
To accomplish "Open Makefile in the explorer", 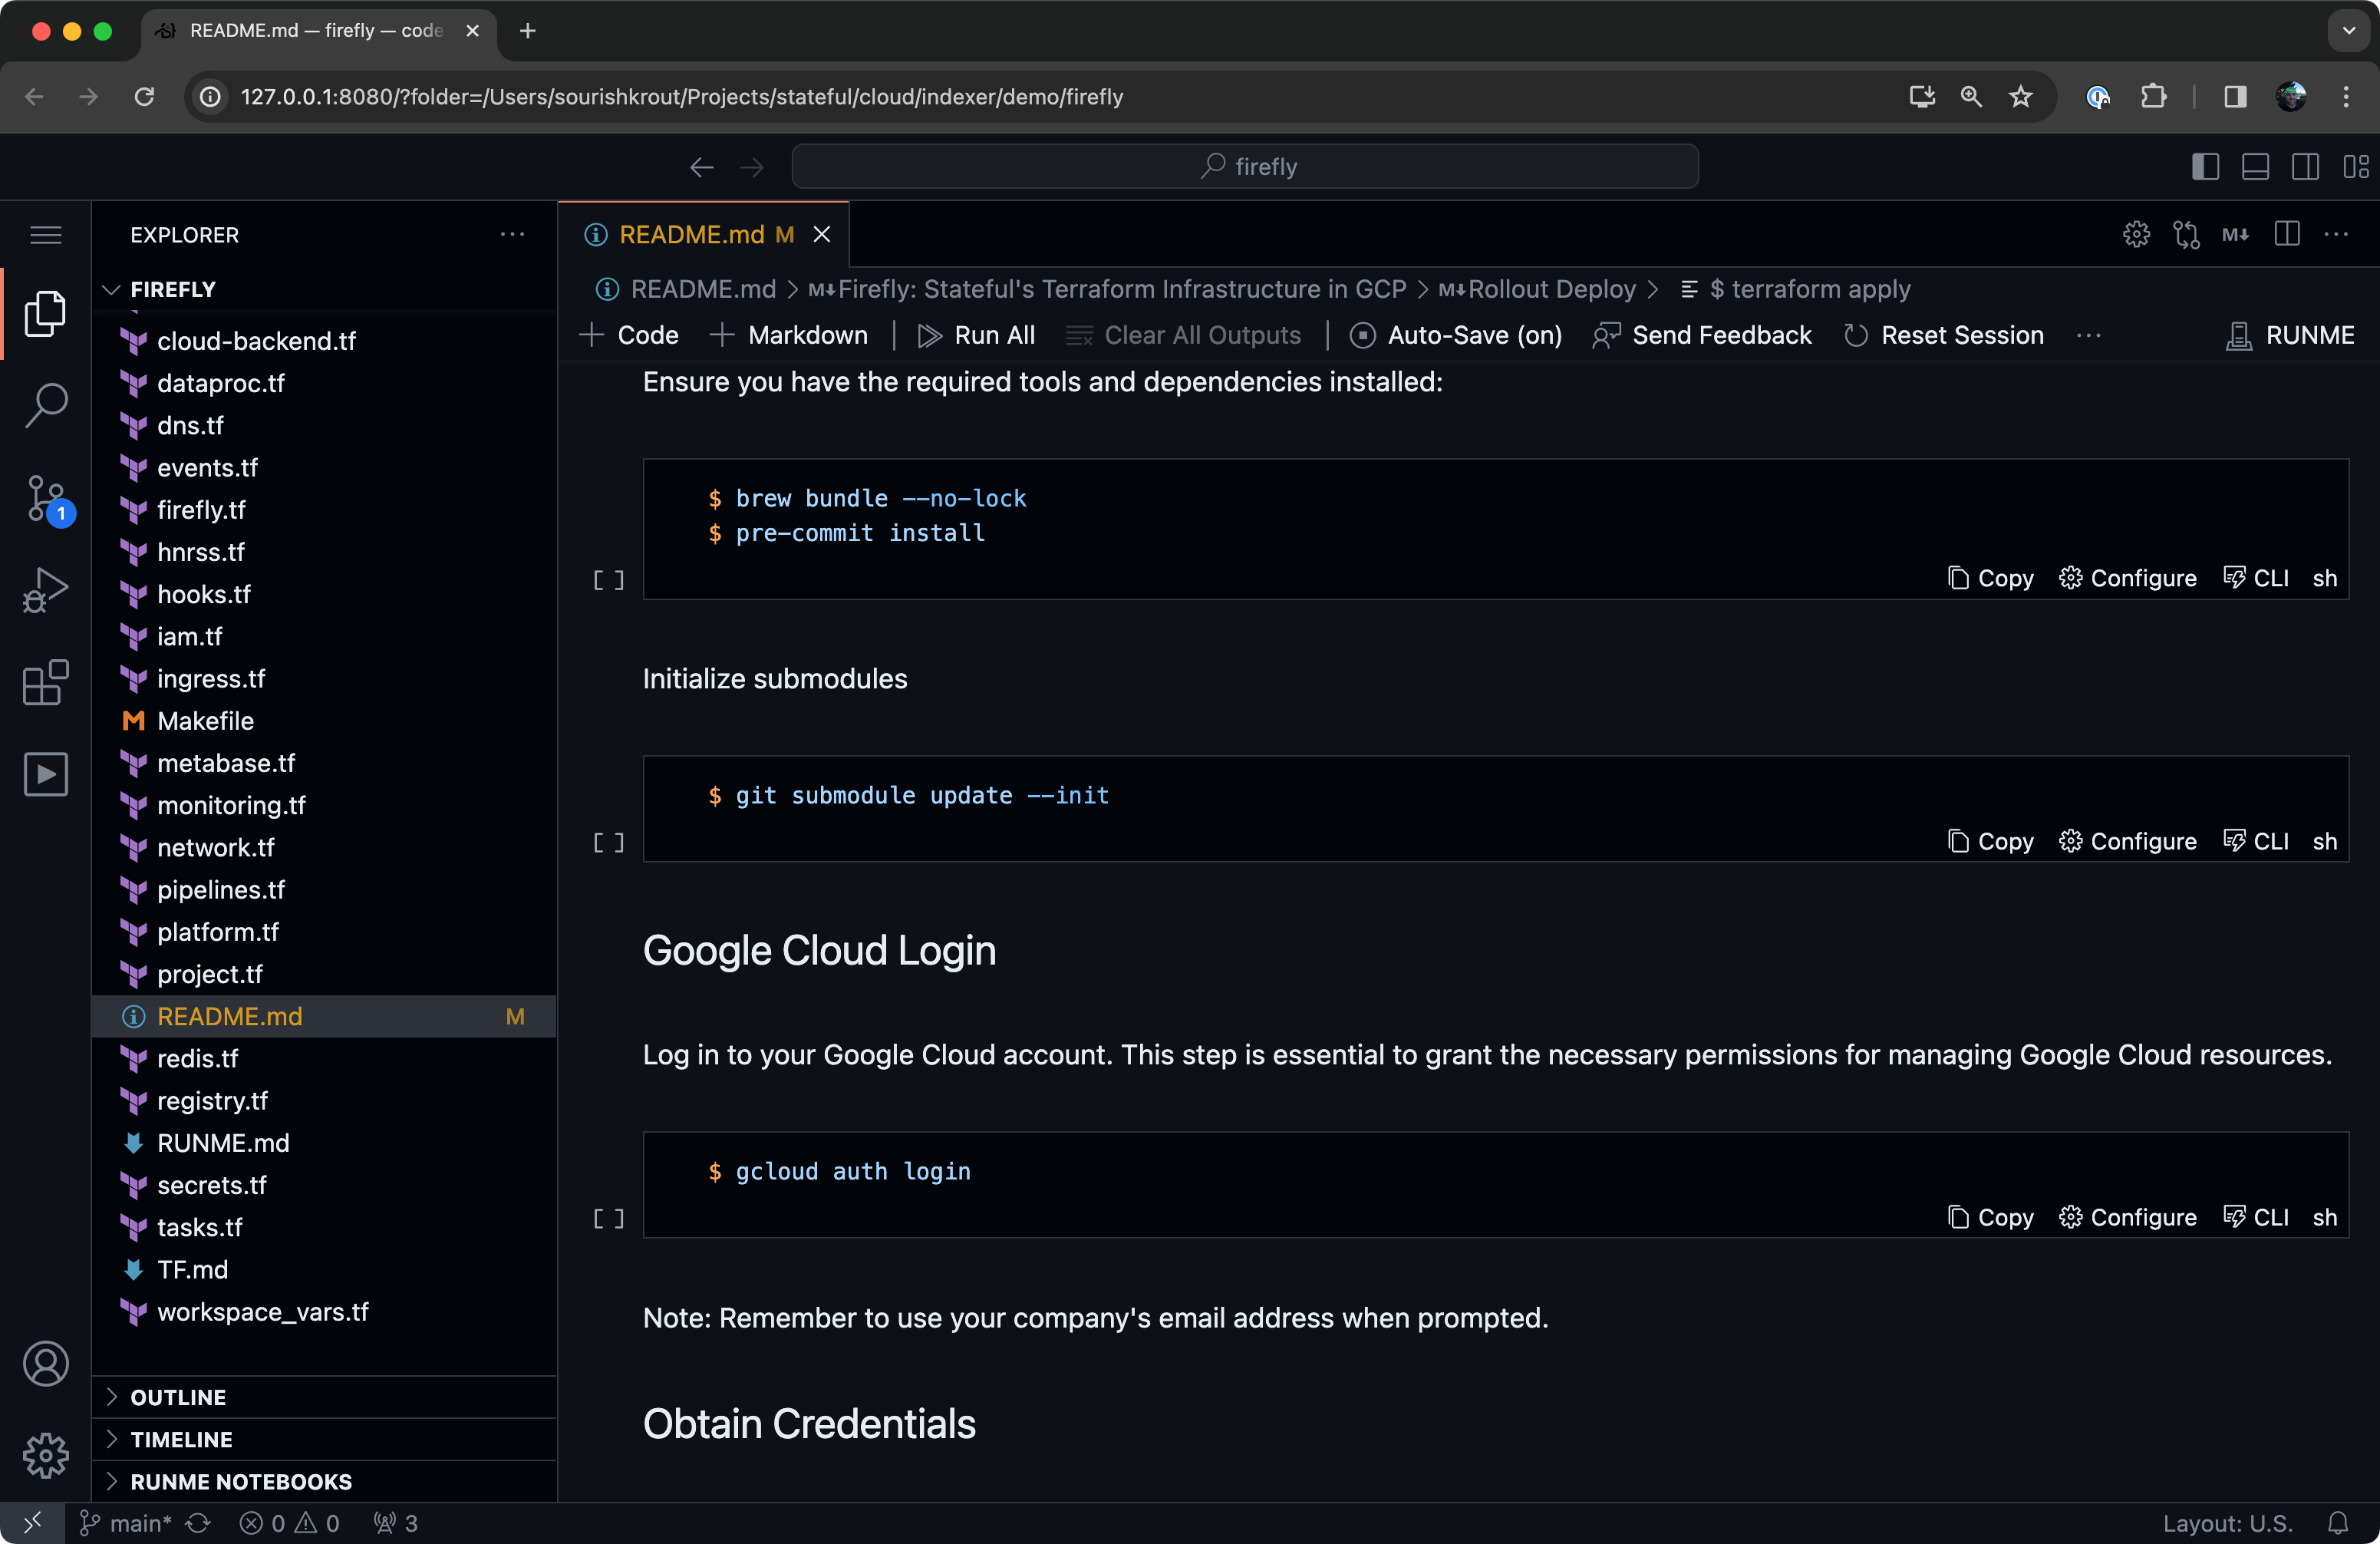I will (x=324, y=721).
